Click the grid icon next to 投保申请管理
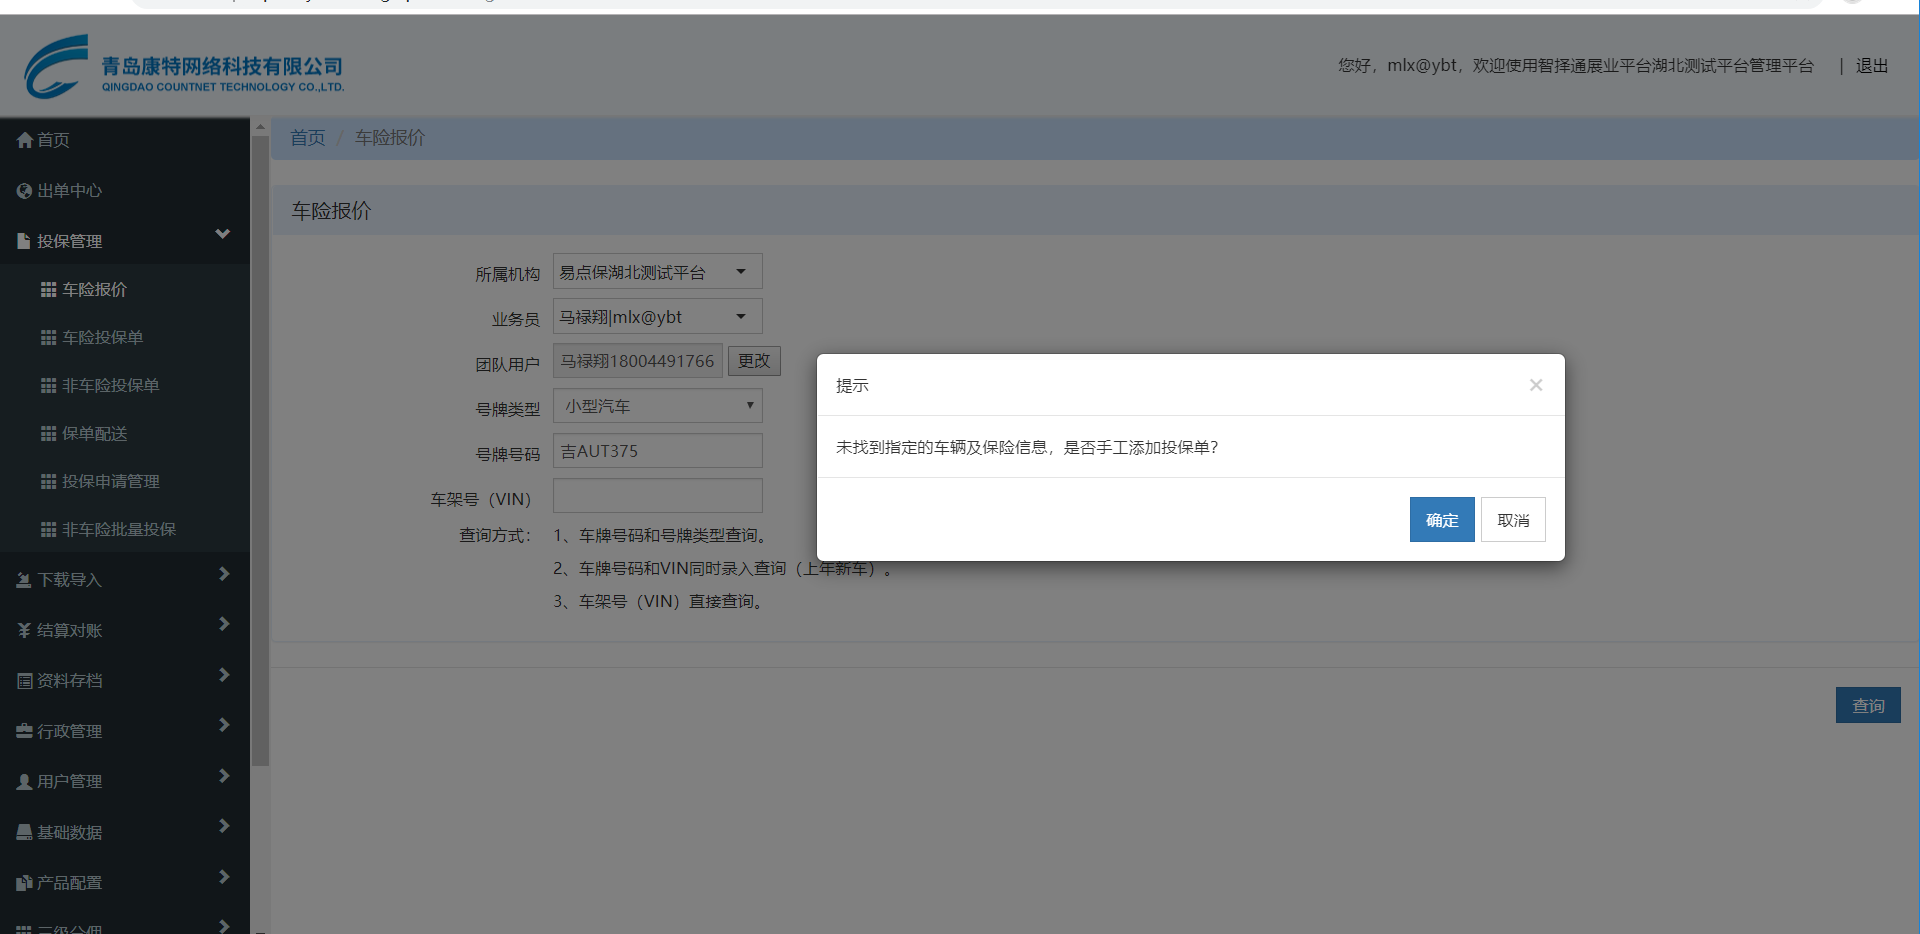1920x934 pixels. click(48, 481)
